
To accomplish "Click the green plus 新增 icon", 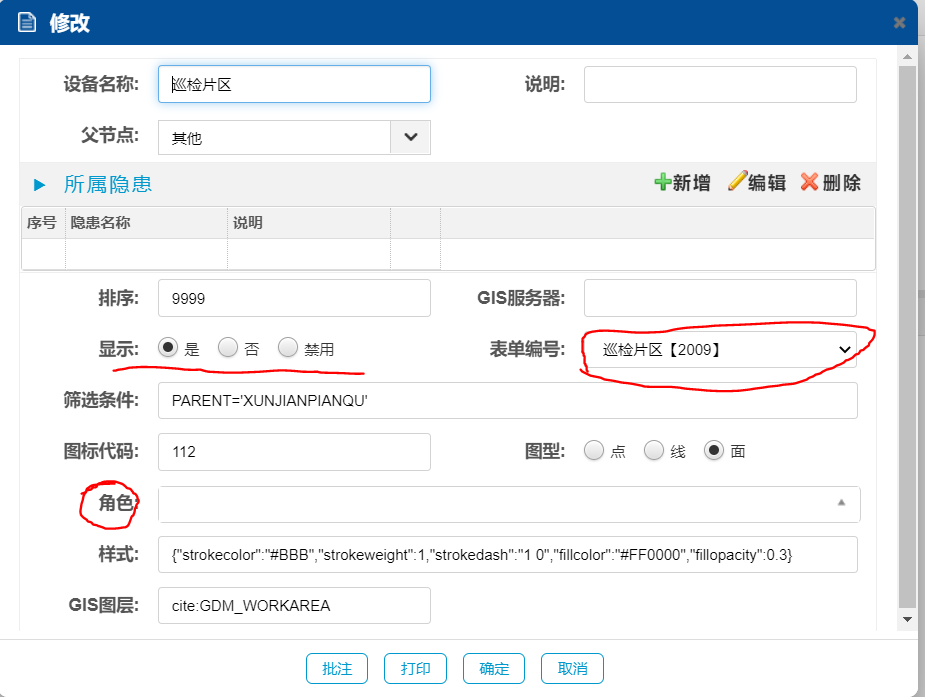I will coord(662,182).
